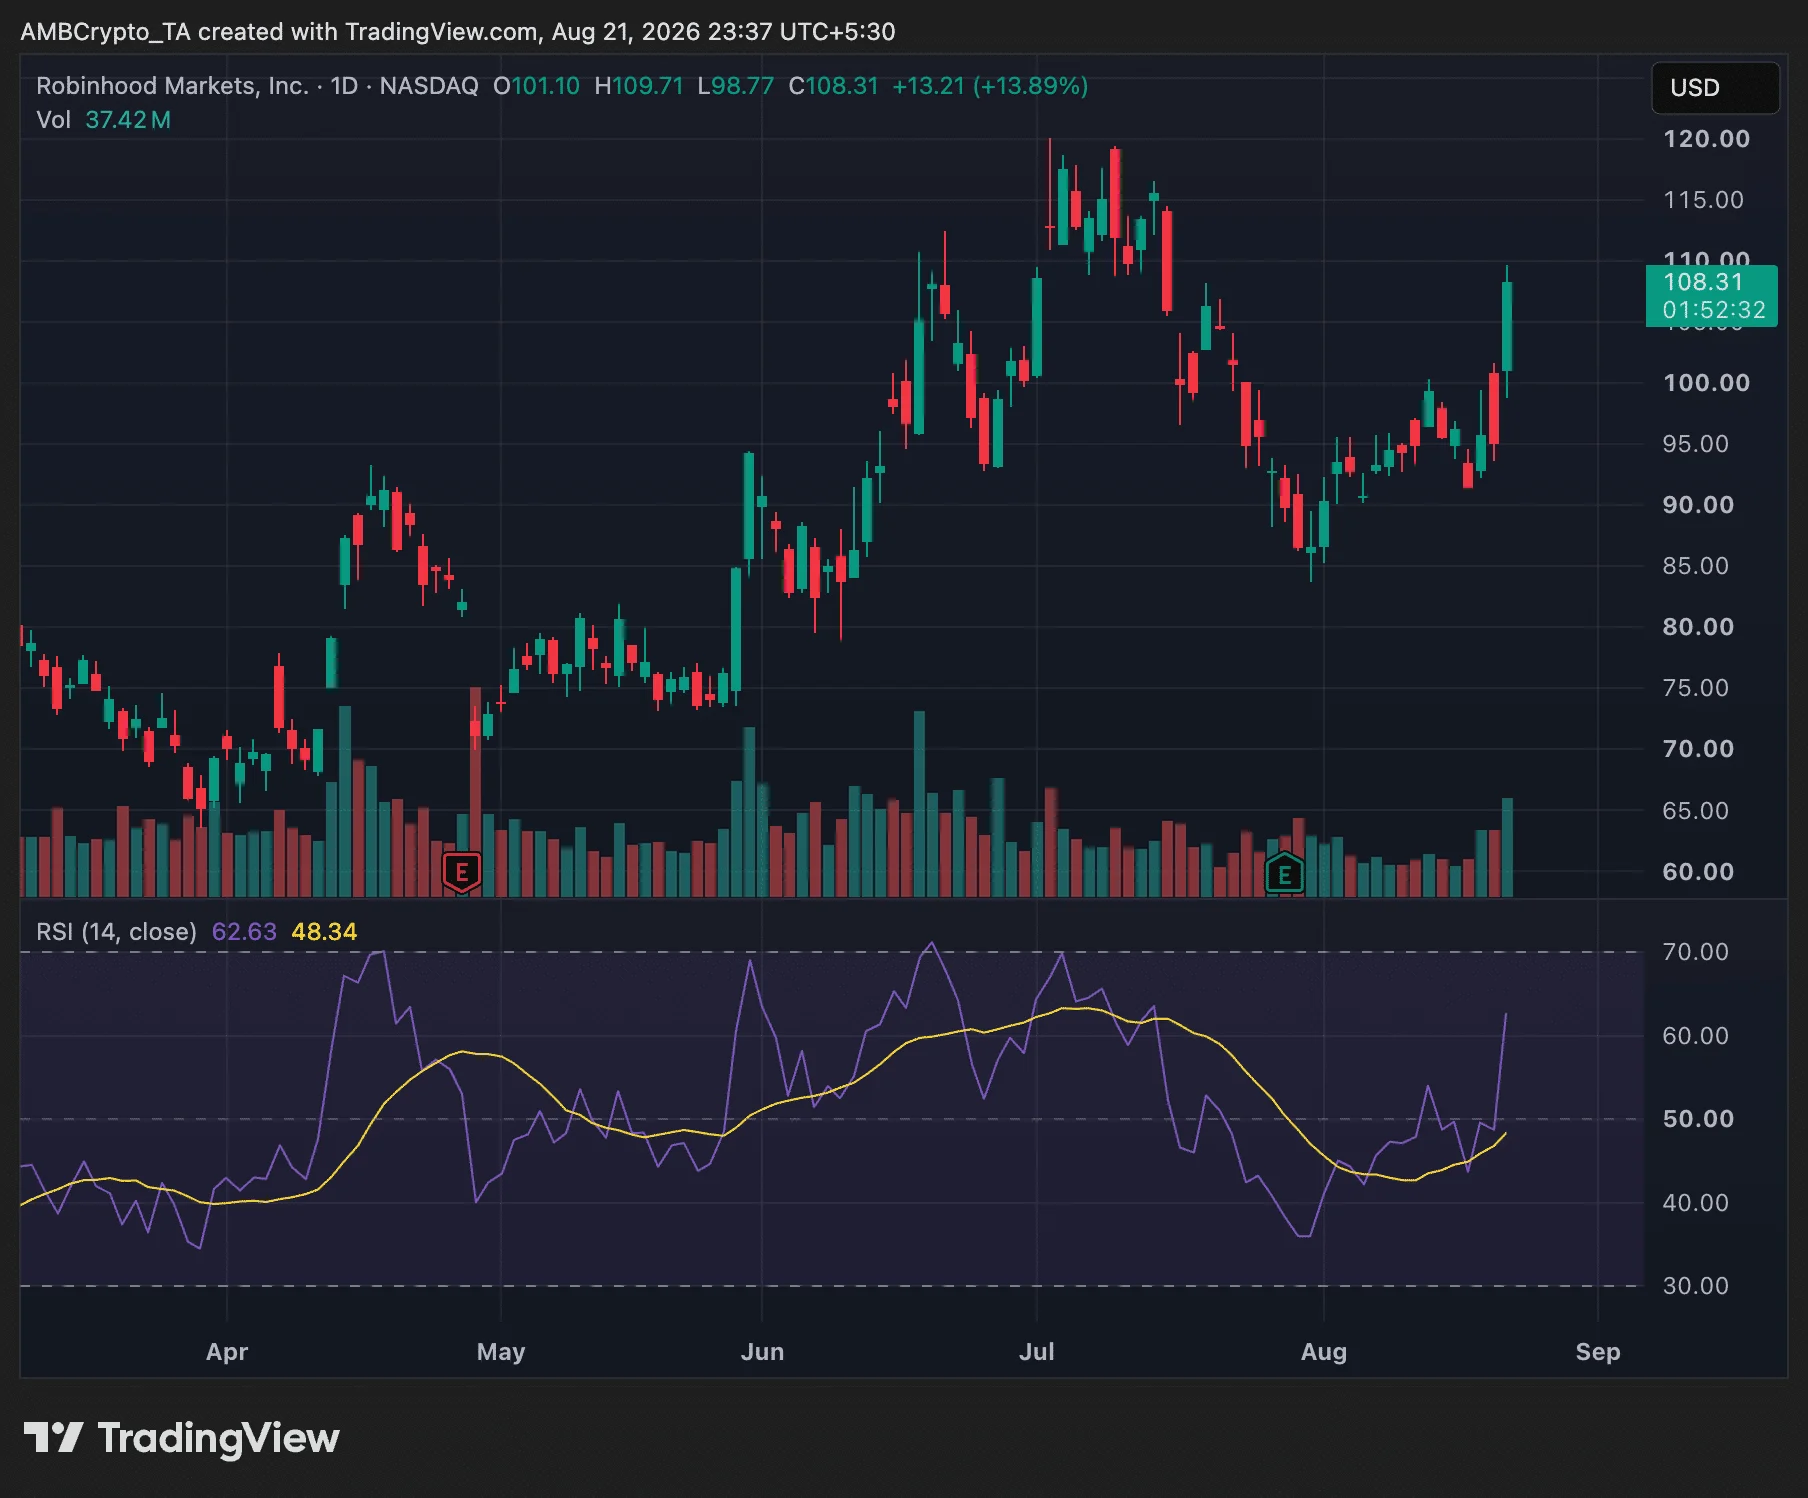The image size is (1808, 1498).
Task: Click 115.00 on the price scale
Action: pos(1703,200)
